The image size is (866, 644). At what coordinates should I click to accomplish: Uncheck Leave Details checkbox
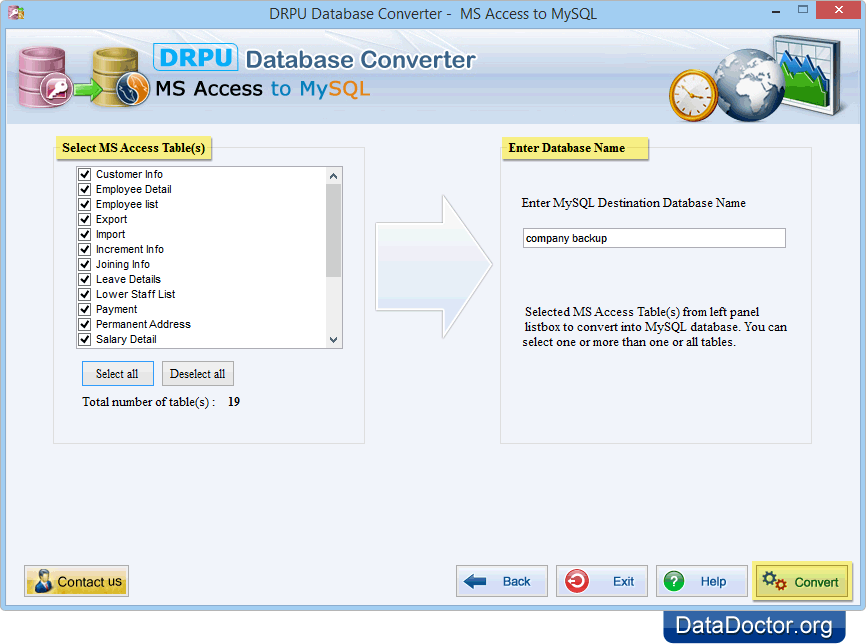tap(85, 279)
